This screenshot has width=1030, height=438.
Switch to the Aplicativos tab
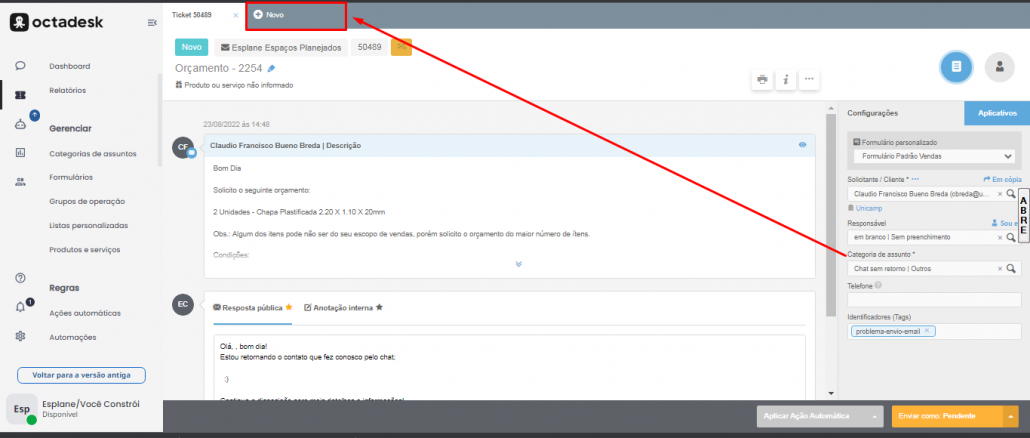pyautogui.click(x=996, y=113)
